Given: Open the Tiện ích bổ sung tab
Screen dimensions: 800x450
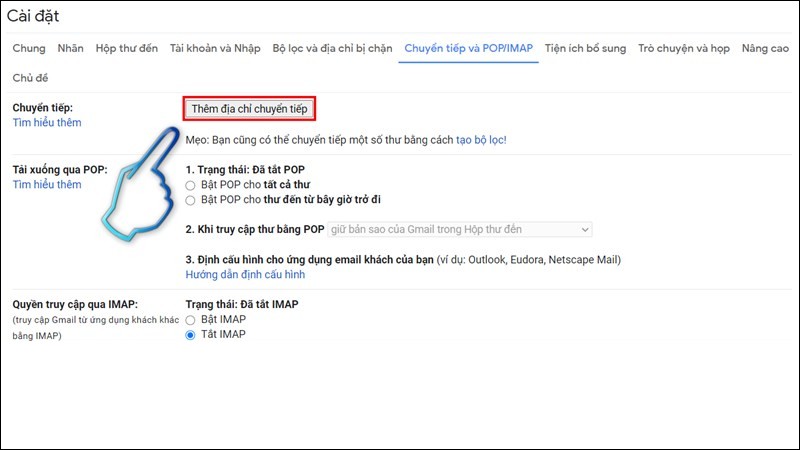Looking at the screenshot, I should (x=586, y=47).
